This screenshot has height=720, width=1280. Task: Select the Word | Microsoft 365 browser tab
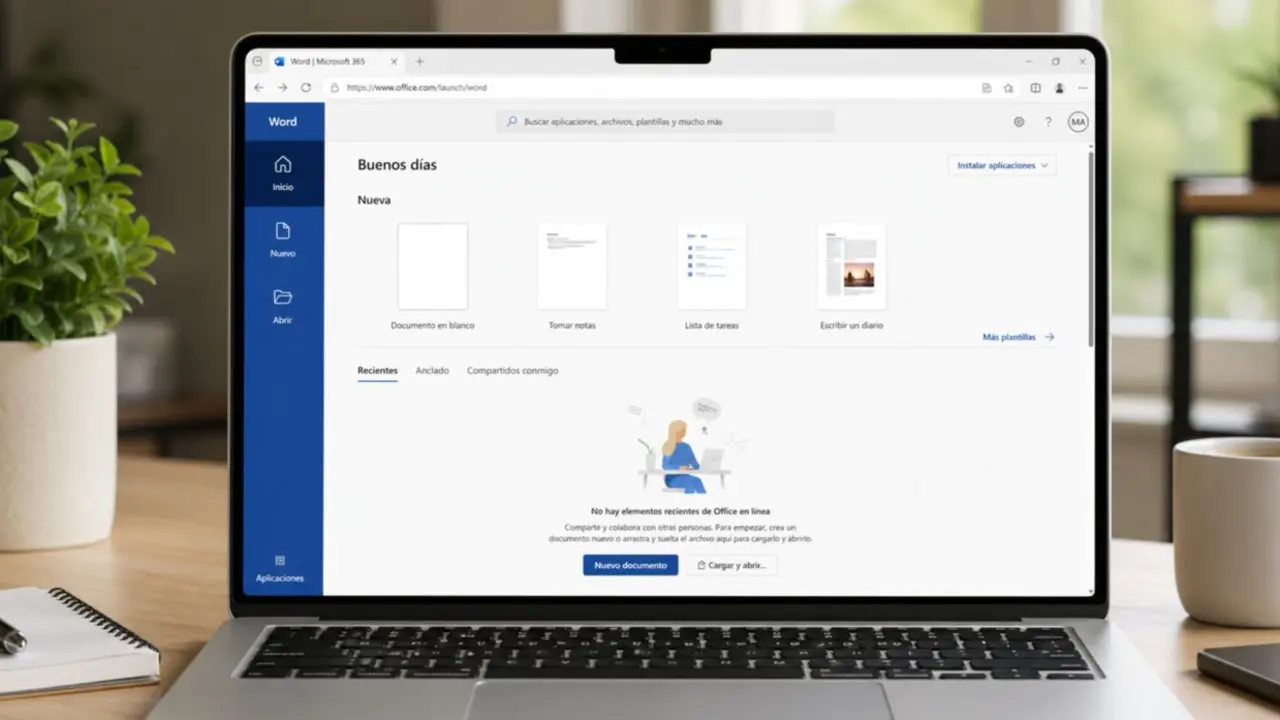337,61
